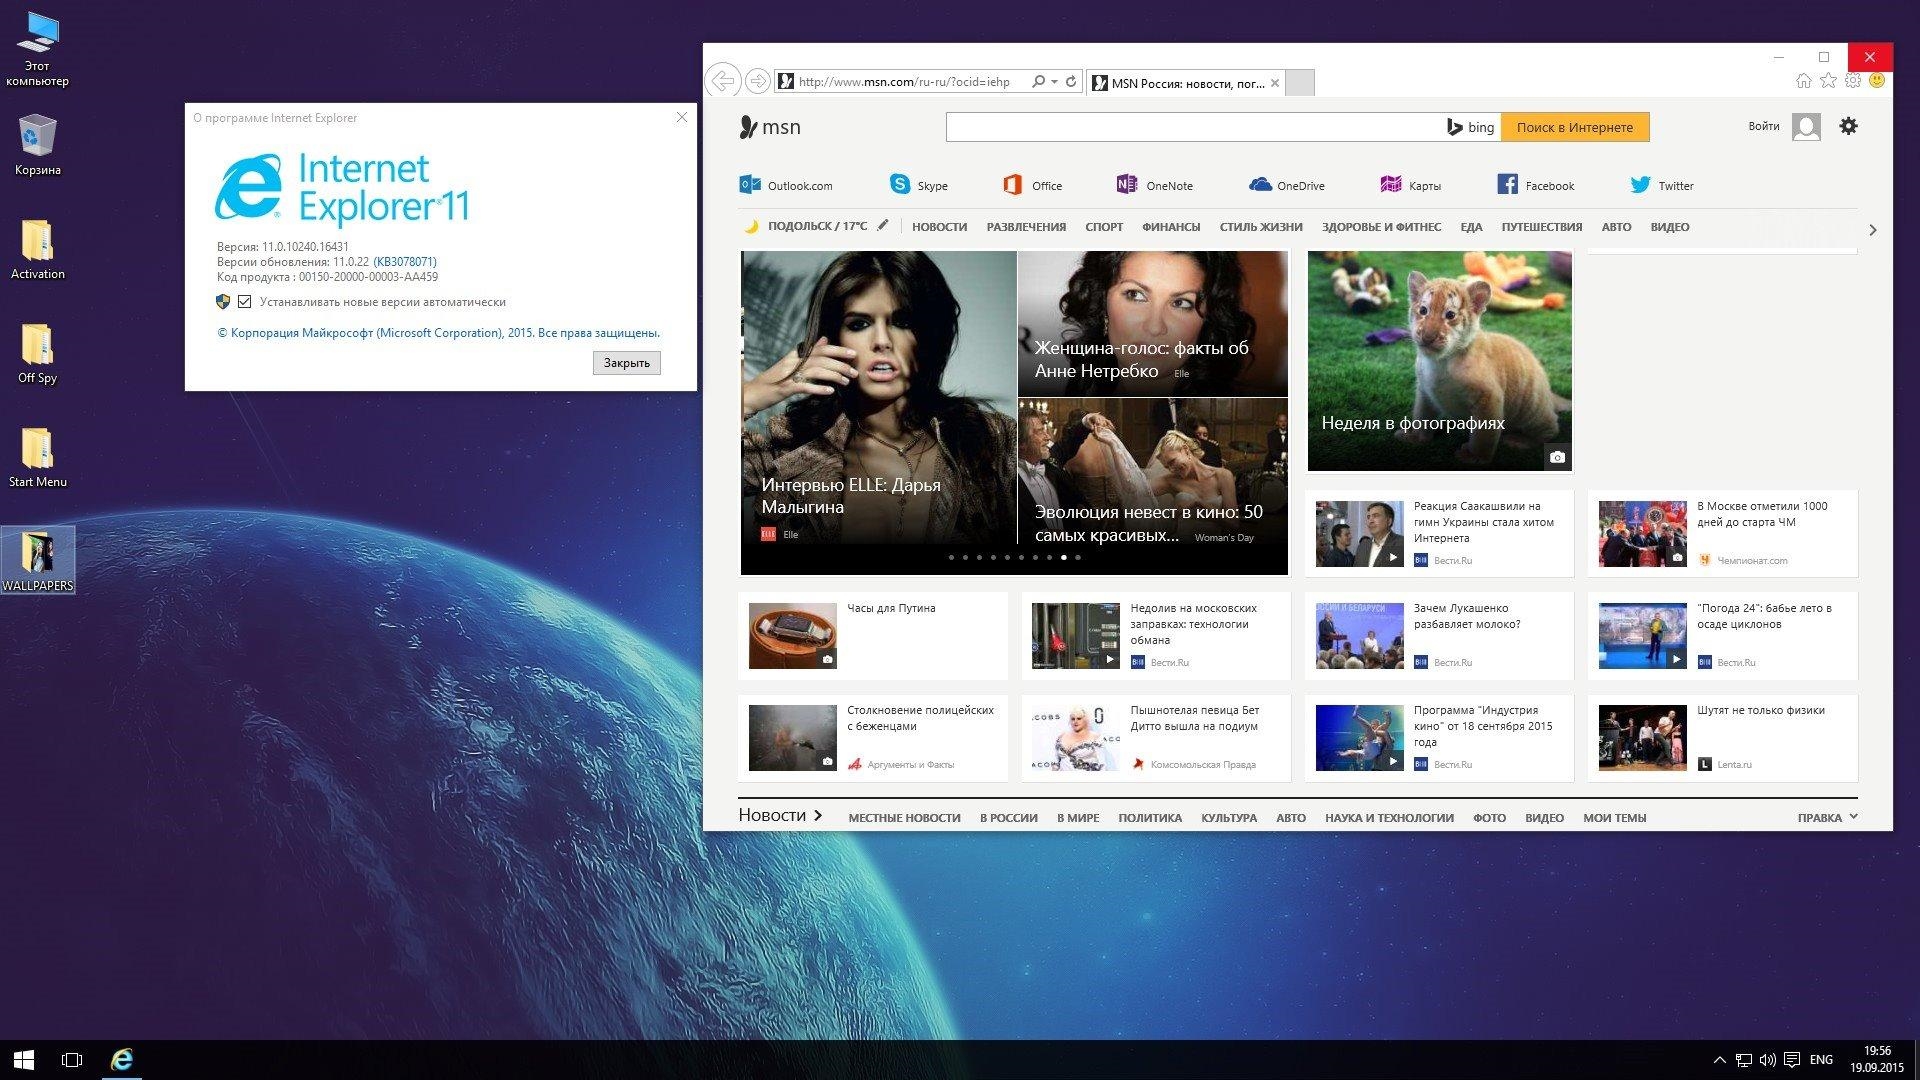Open the СПОРТ menu category
The image size is (1920, 1080).
pos(1104,227)
